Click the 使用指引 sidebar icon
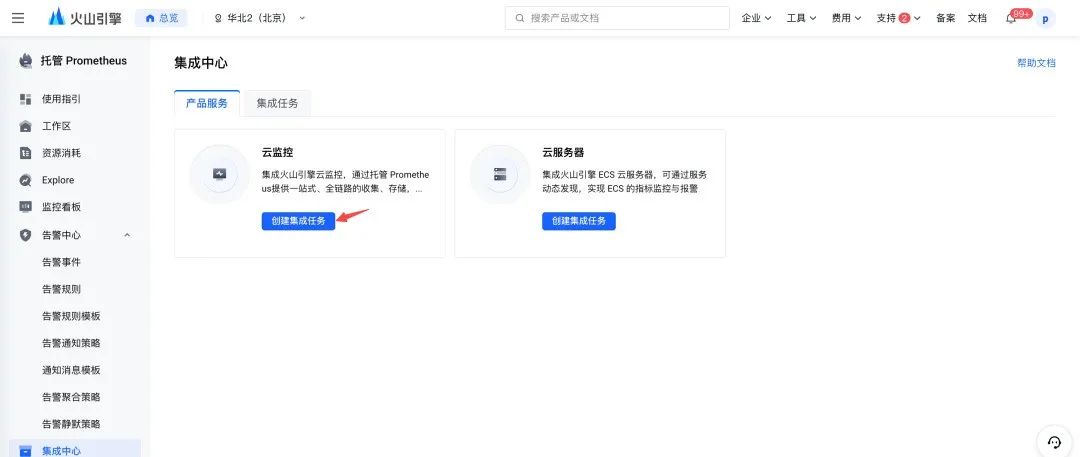Viewport: 1080px width, 457px height. tap(25, 99)
